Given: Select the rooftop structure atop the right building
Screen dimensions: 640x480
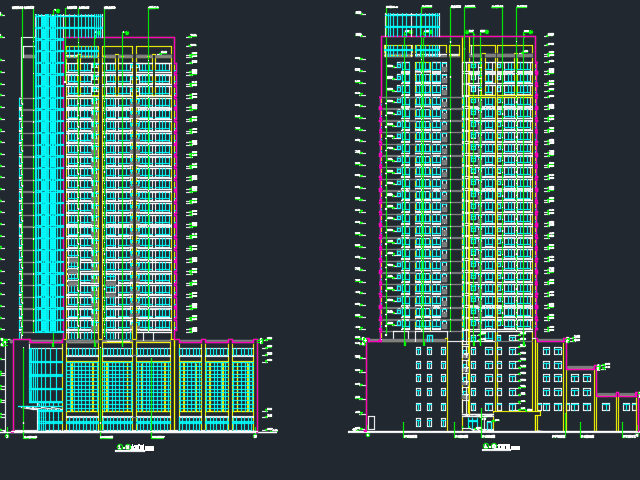Looking at the screenshot, I should pos(412,23).
